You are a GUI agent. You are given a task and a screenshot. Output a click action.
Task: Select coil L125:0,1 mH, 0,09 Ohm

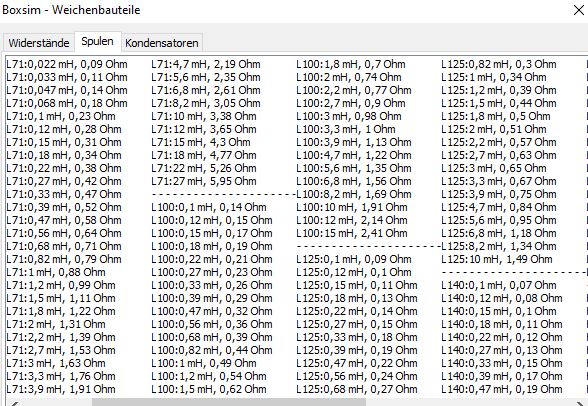[x=354, y=259]
